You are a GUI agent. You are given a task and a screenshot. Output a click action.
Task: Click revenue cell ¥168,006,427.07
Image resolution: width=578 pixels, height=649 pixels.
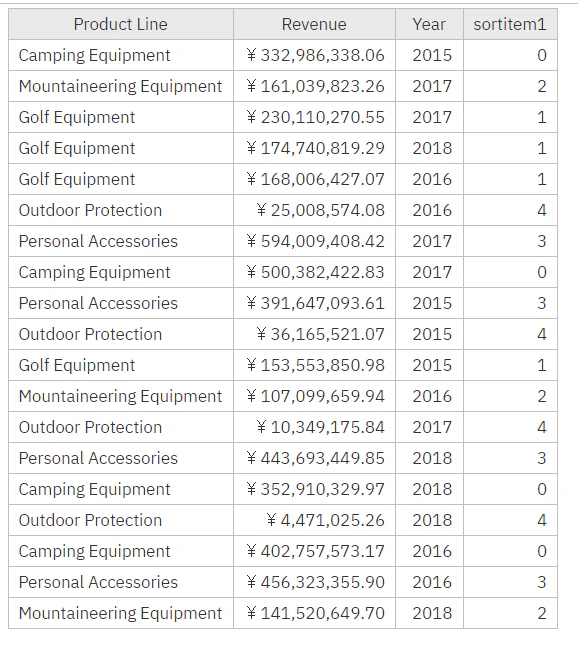pos(315,179)
